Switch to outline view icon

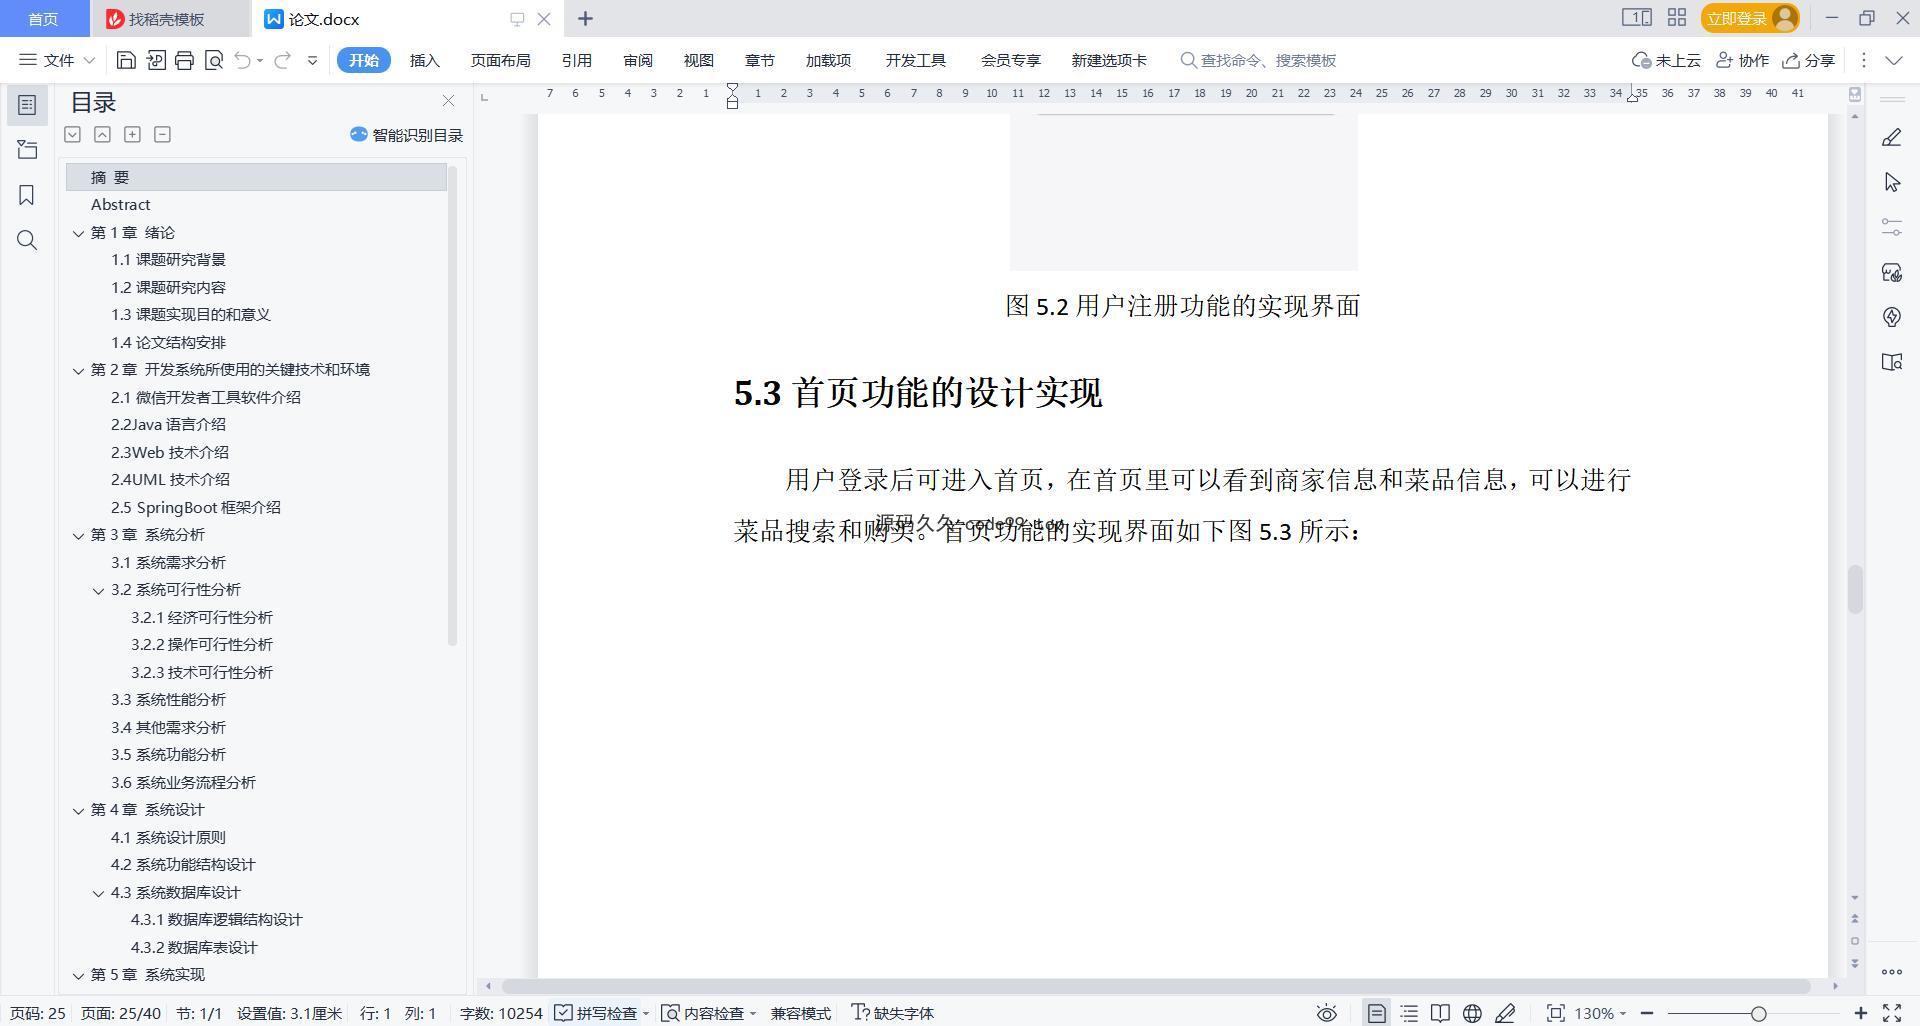(x=1409, y=1013)
